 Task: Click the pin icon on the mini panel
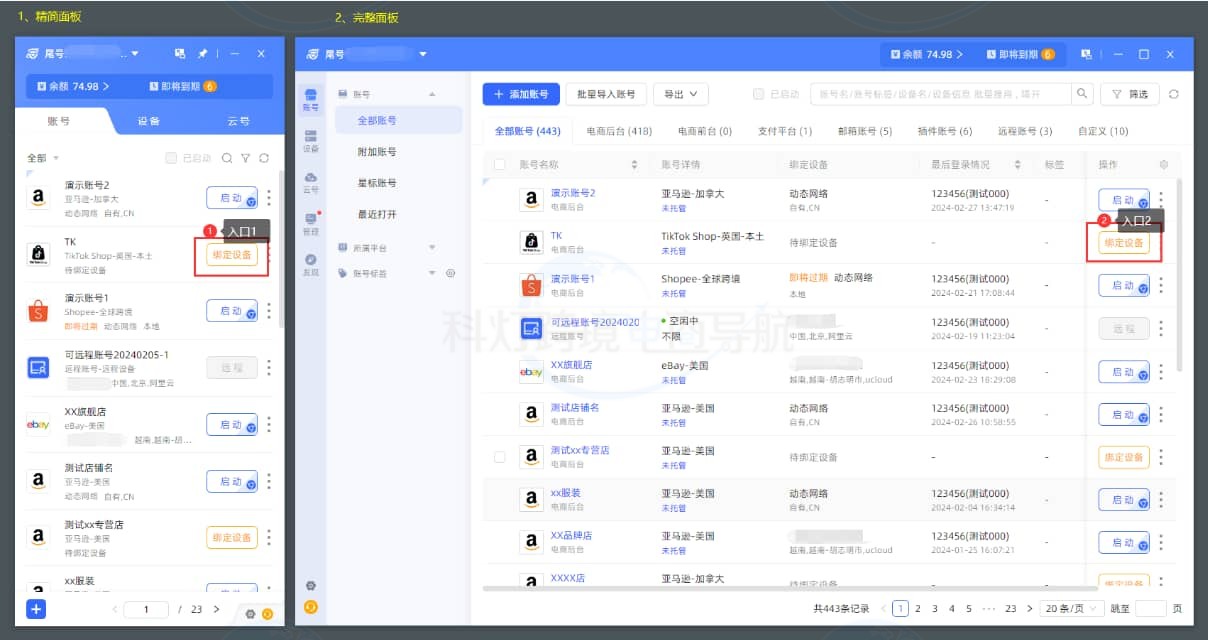204,53
